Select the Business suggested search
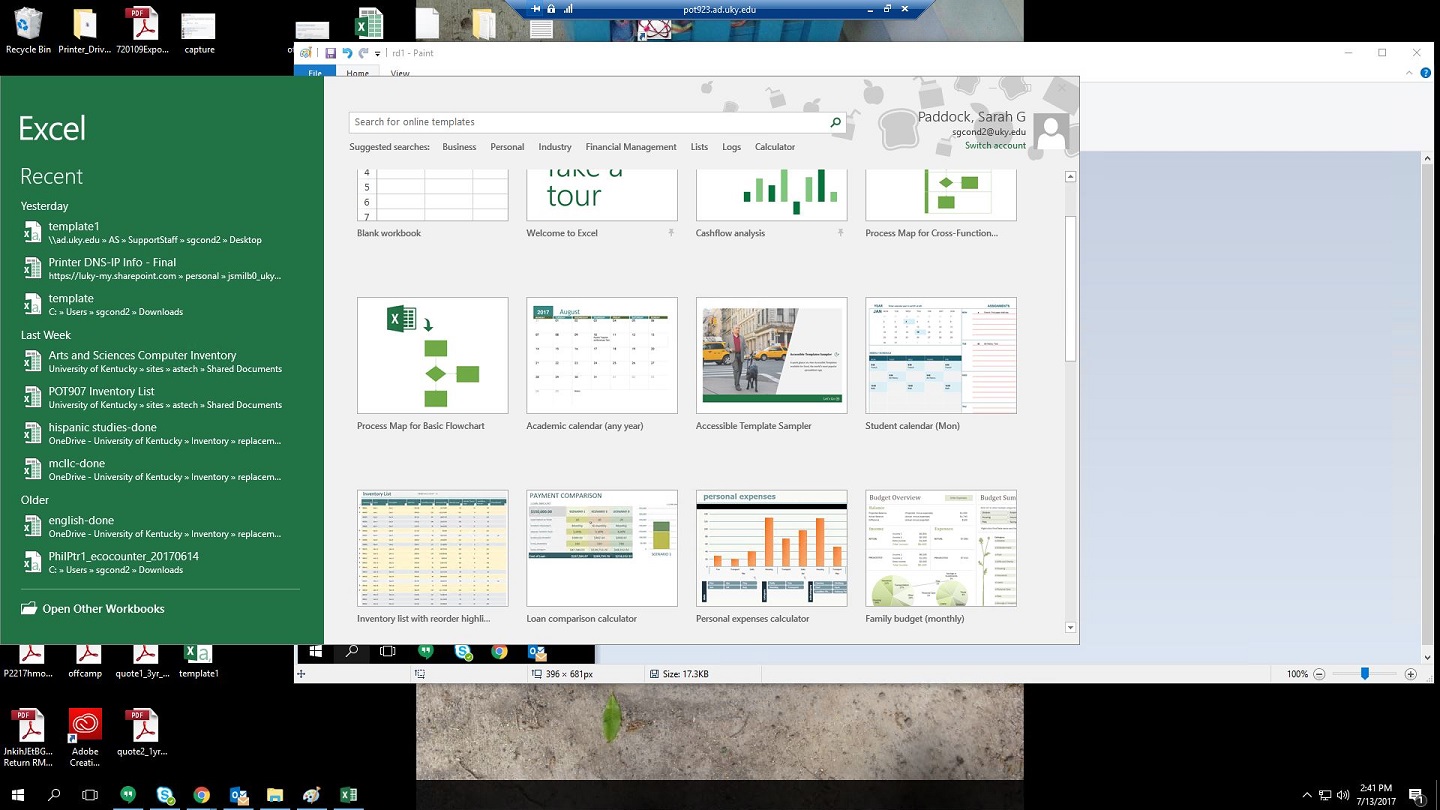Image resolution: width=1440 pixels, height=810 pixels. pyautogui.click(x=459, y=147)
